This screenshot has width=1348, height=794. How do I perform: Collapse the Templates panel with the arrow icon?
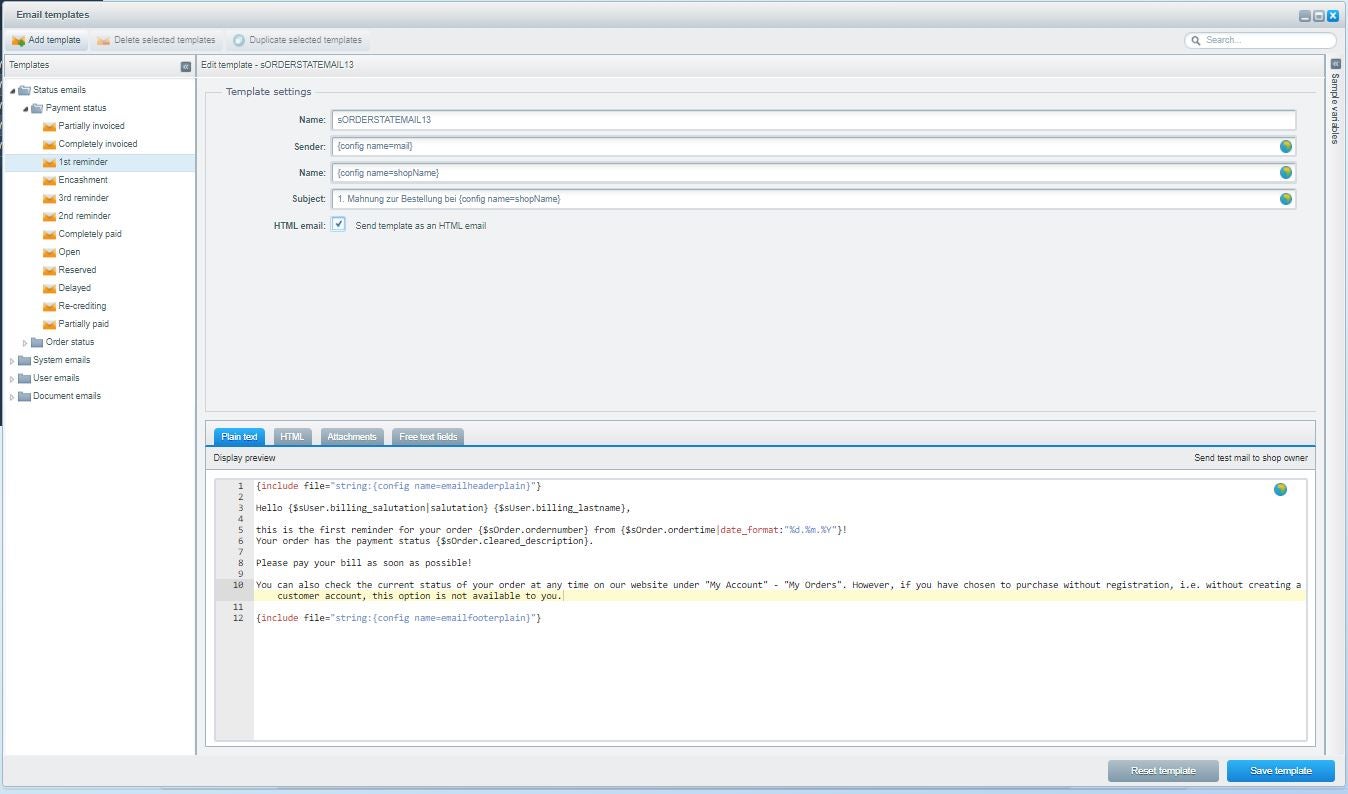point(186,66)
